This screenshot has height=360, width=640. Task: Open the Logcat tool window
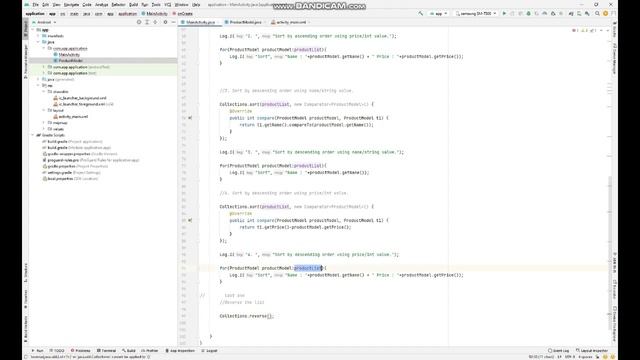point(209,351)
